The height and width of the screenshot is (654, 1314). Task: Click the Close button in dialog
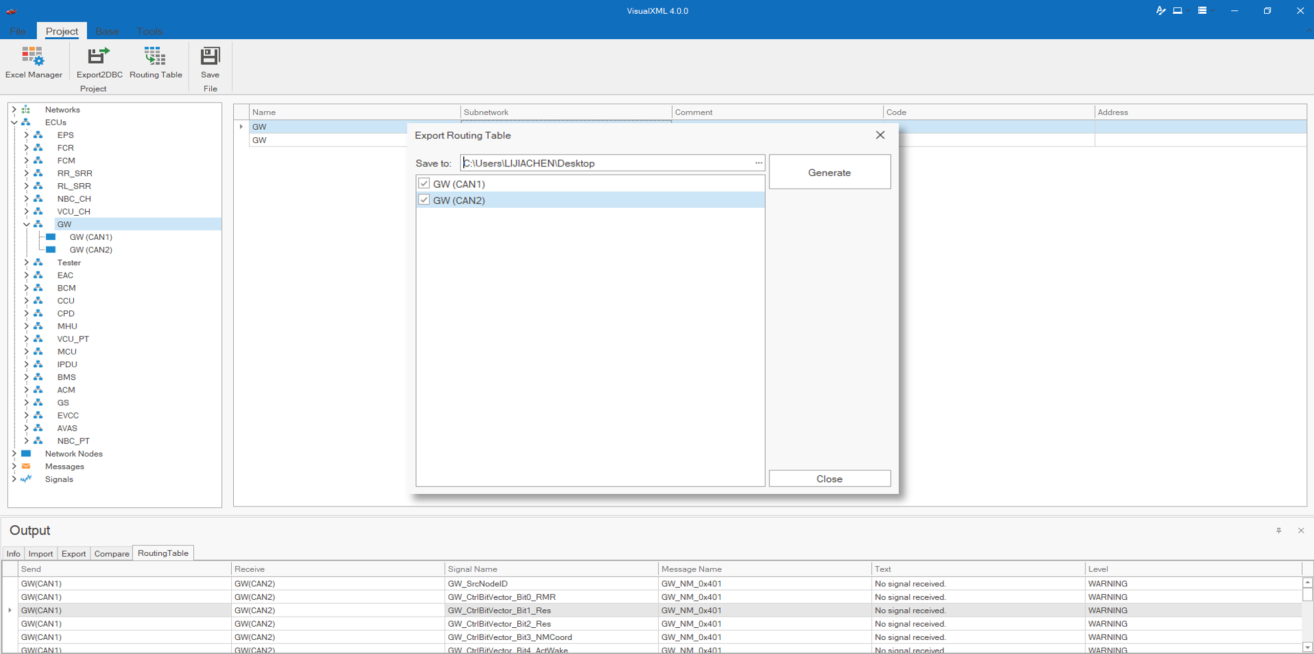829,479
